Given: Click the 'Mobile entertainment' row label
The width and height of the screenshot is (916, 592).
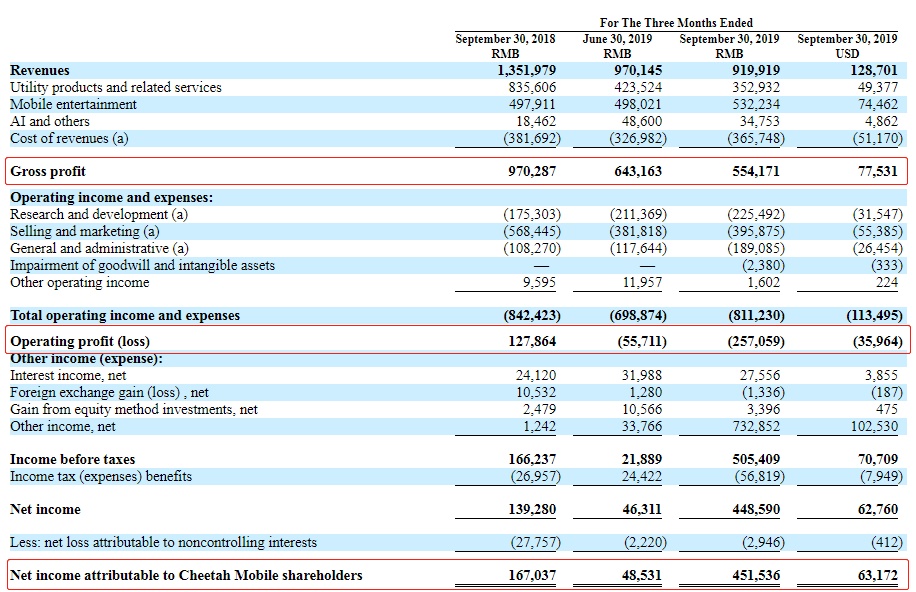Looking at the screenshot, I should click(x=73, y=105).
